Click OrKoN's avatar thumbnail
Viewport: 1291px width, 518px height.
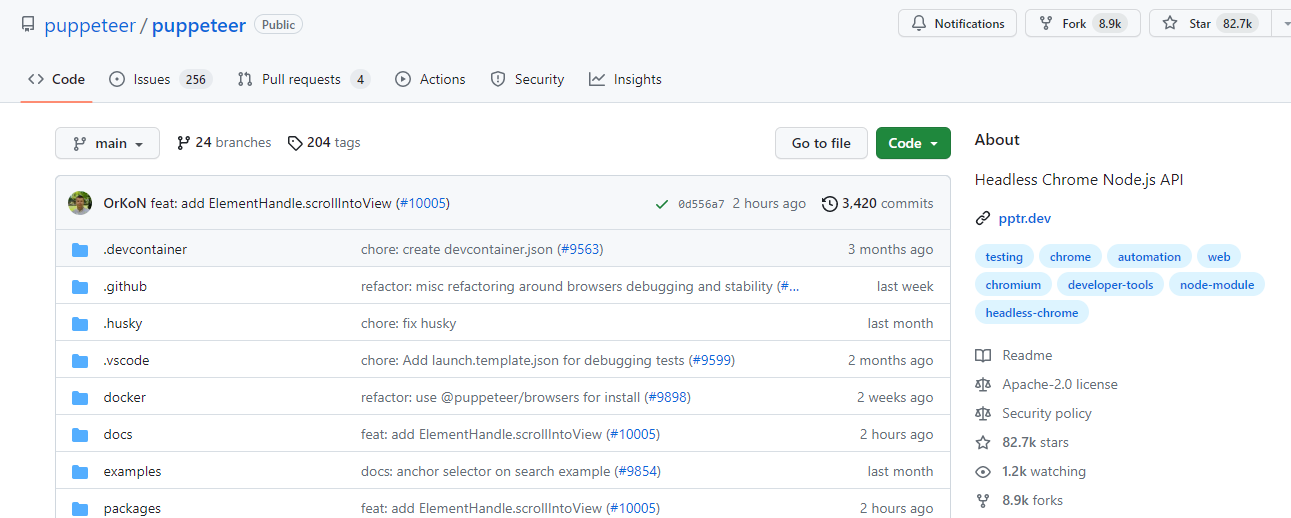[80, 203]
